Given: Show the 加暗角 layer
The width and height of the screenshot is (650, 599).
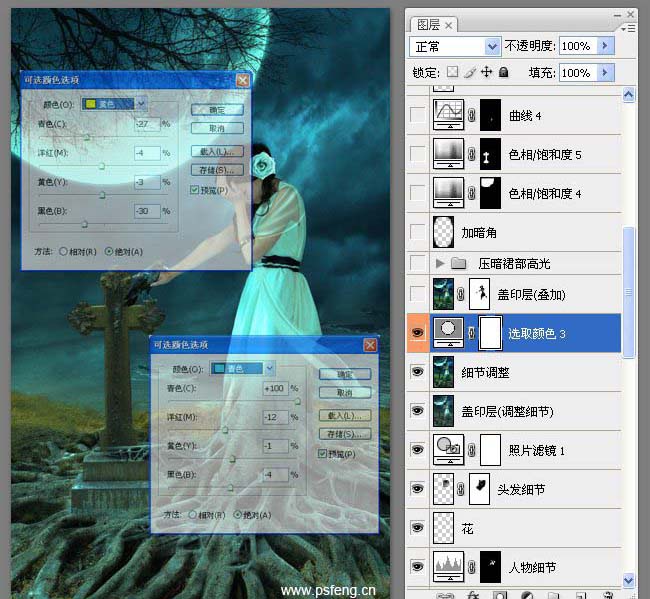Looking at the screenshot, I should [417, 232].
